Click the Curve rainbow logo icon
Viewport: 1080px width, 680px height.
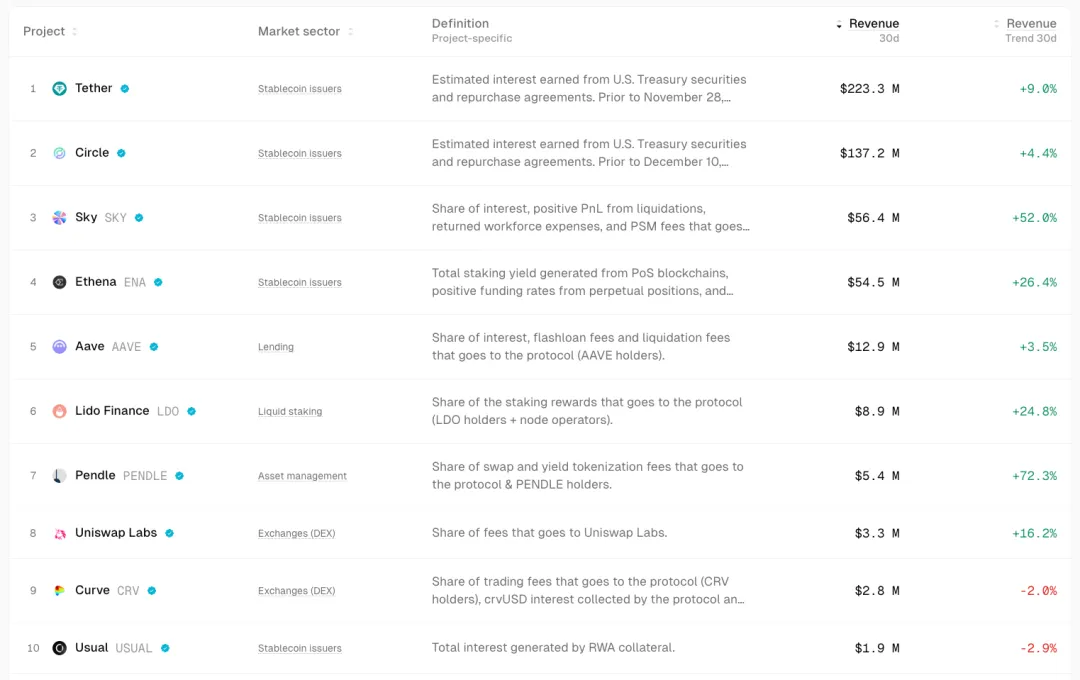point(60,591)
